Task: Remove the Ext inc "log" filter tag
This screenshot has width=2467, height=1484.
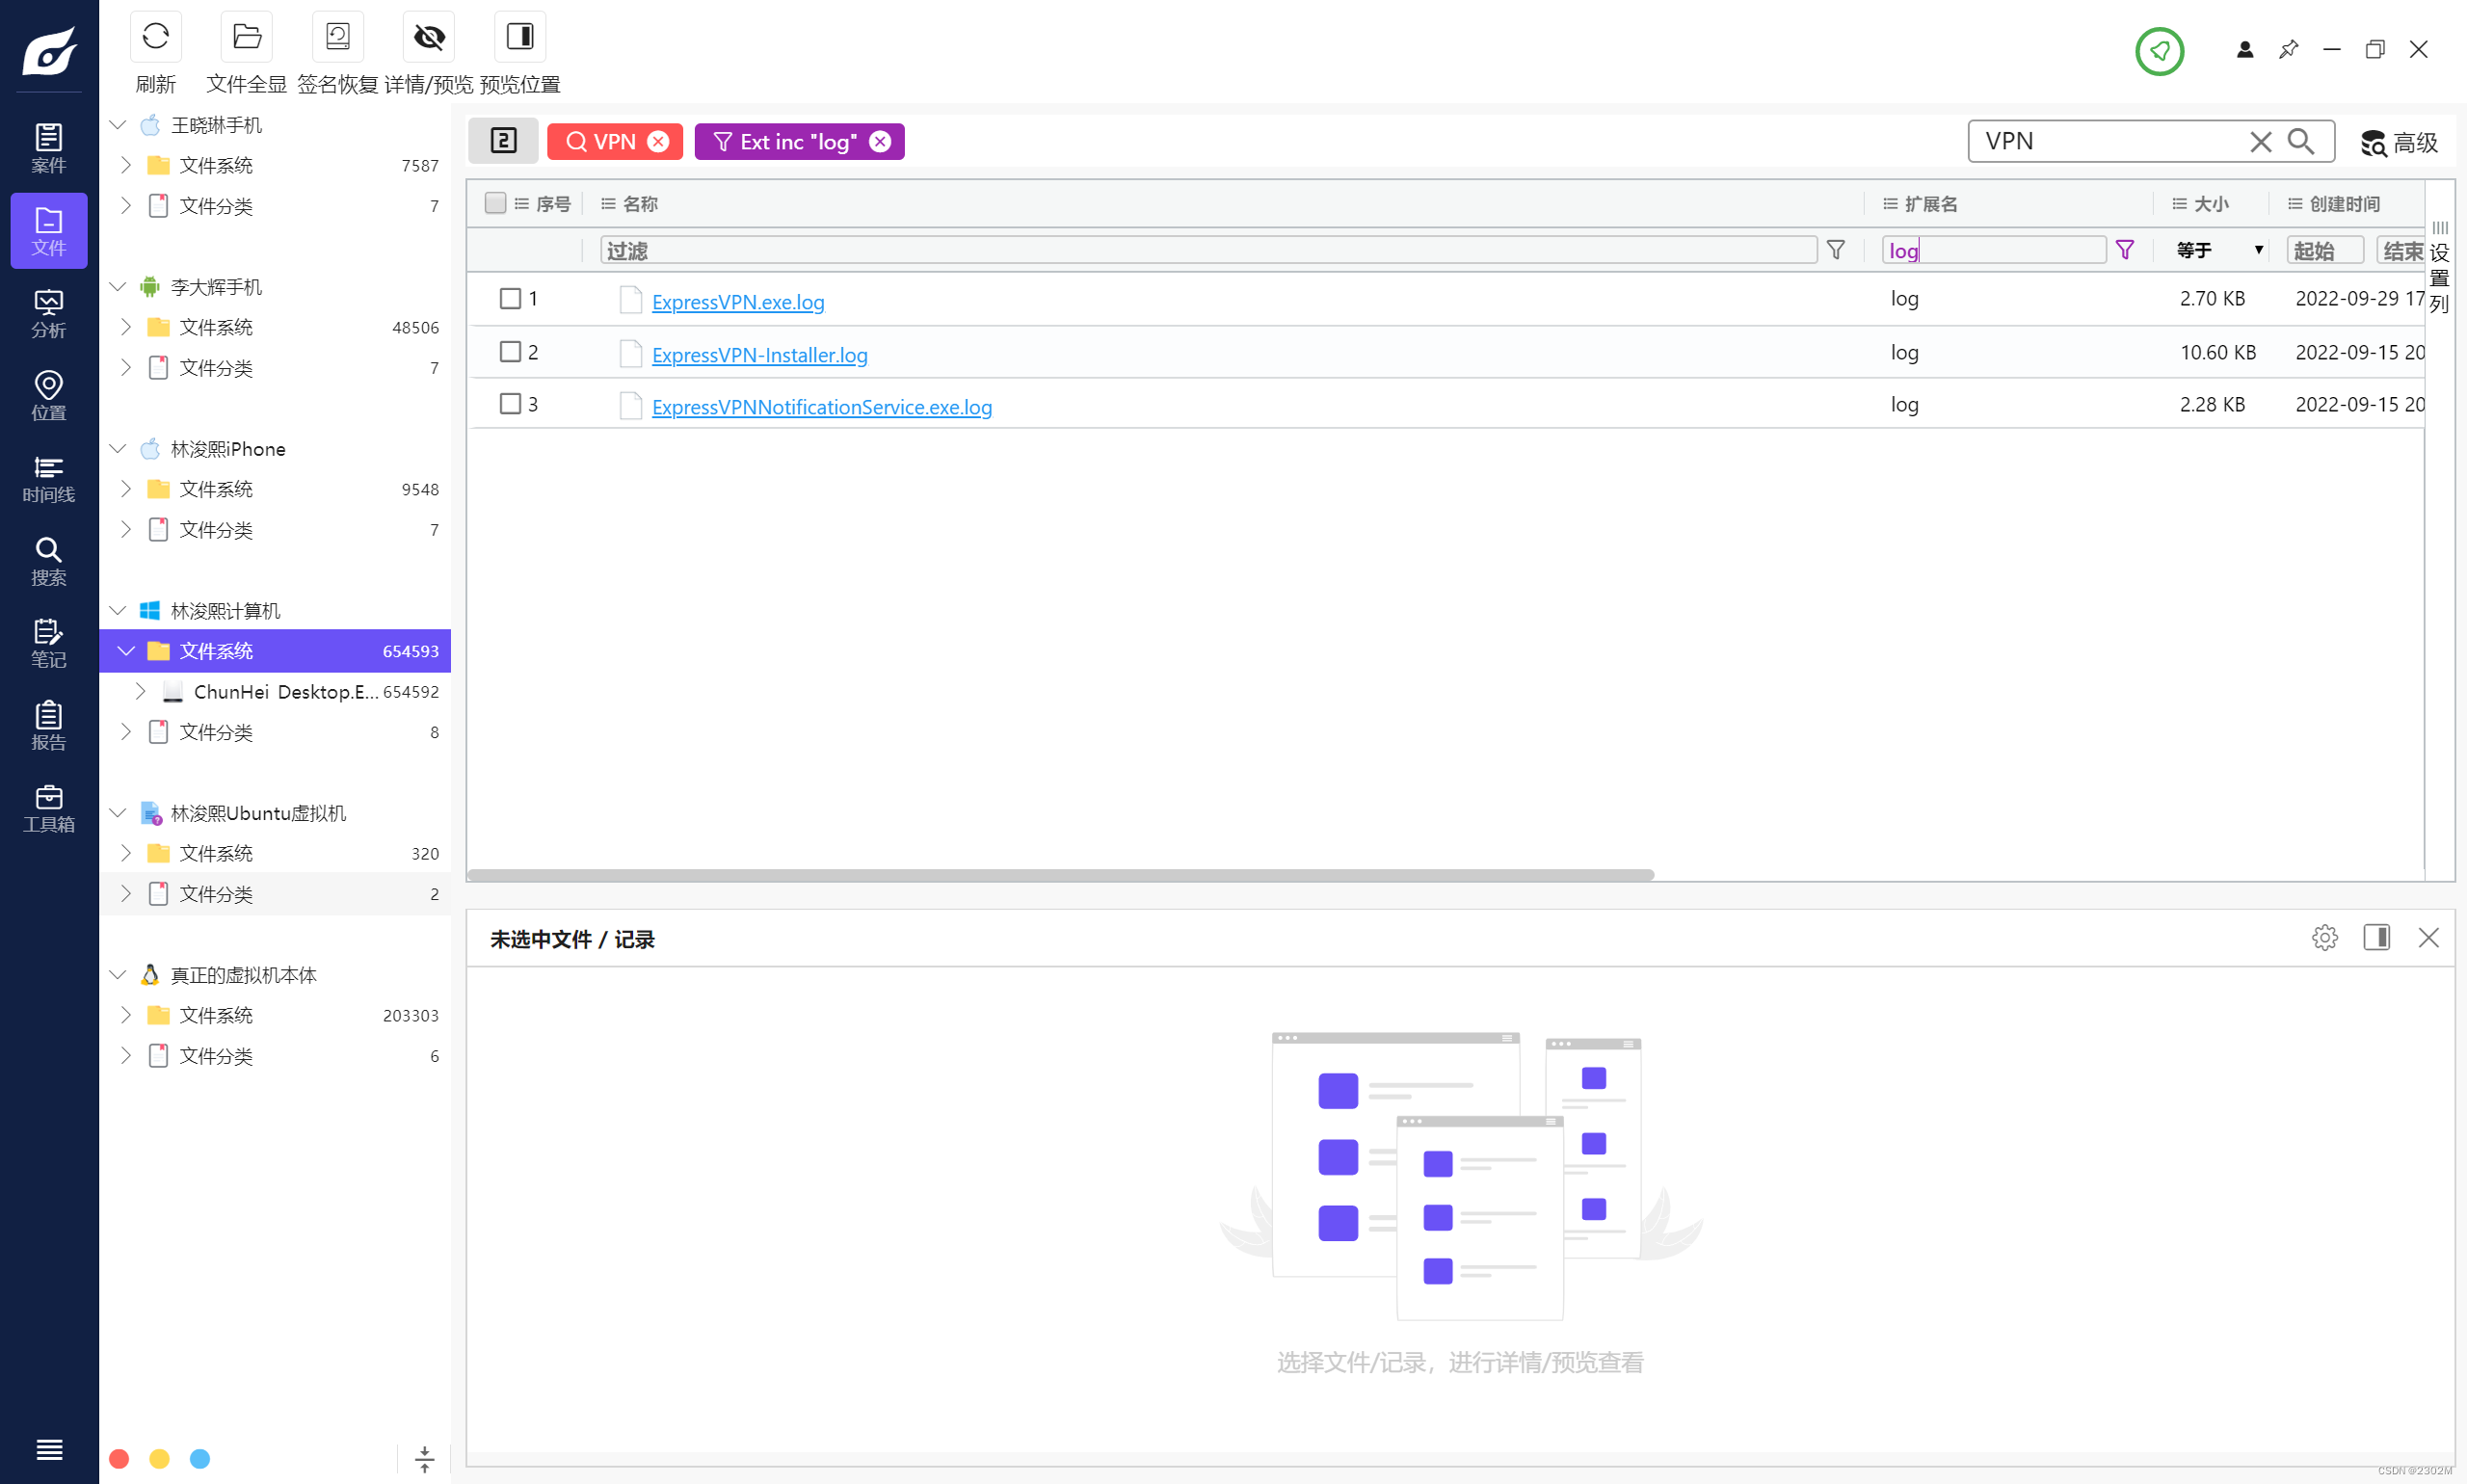Action: click(880, 142)
